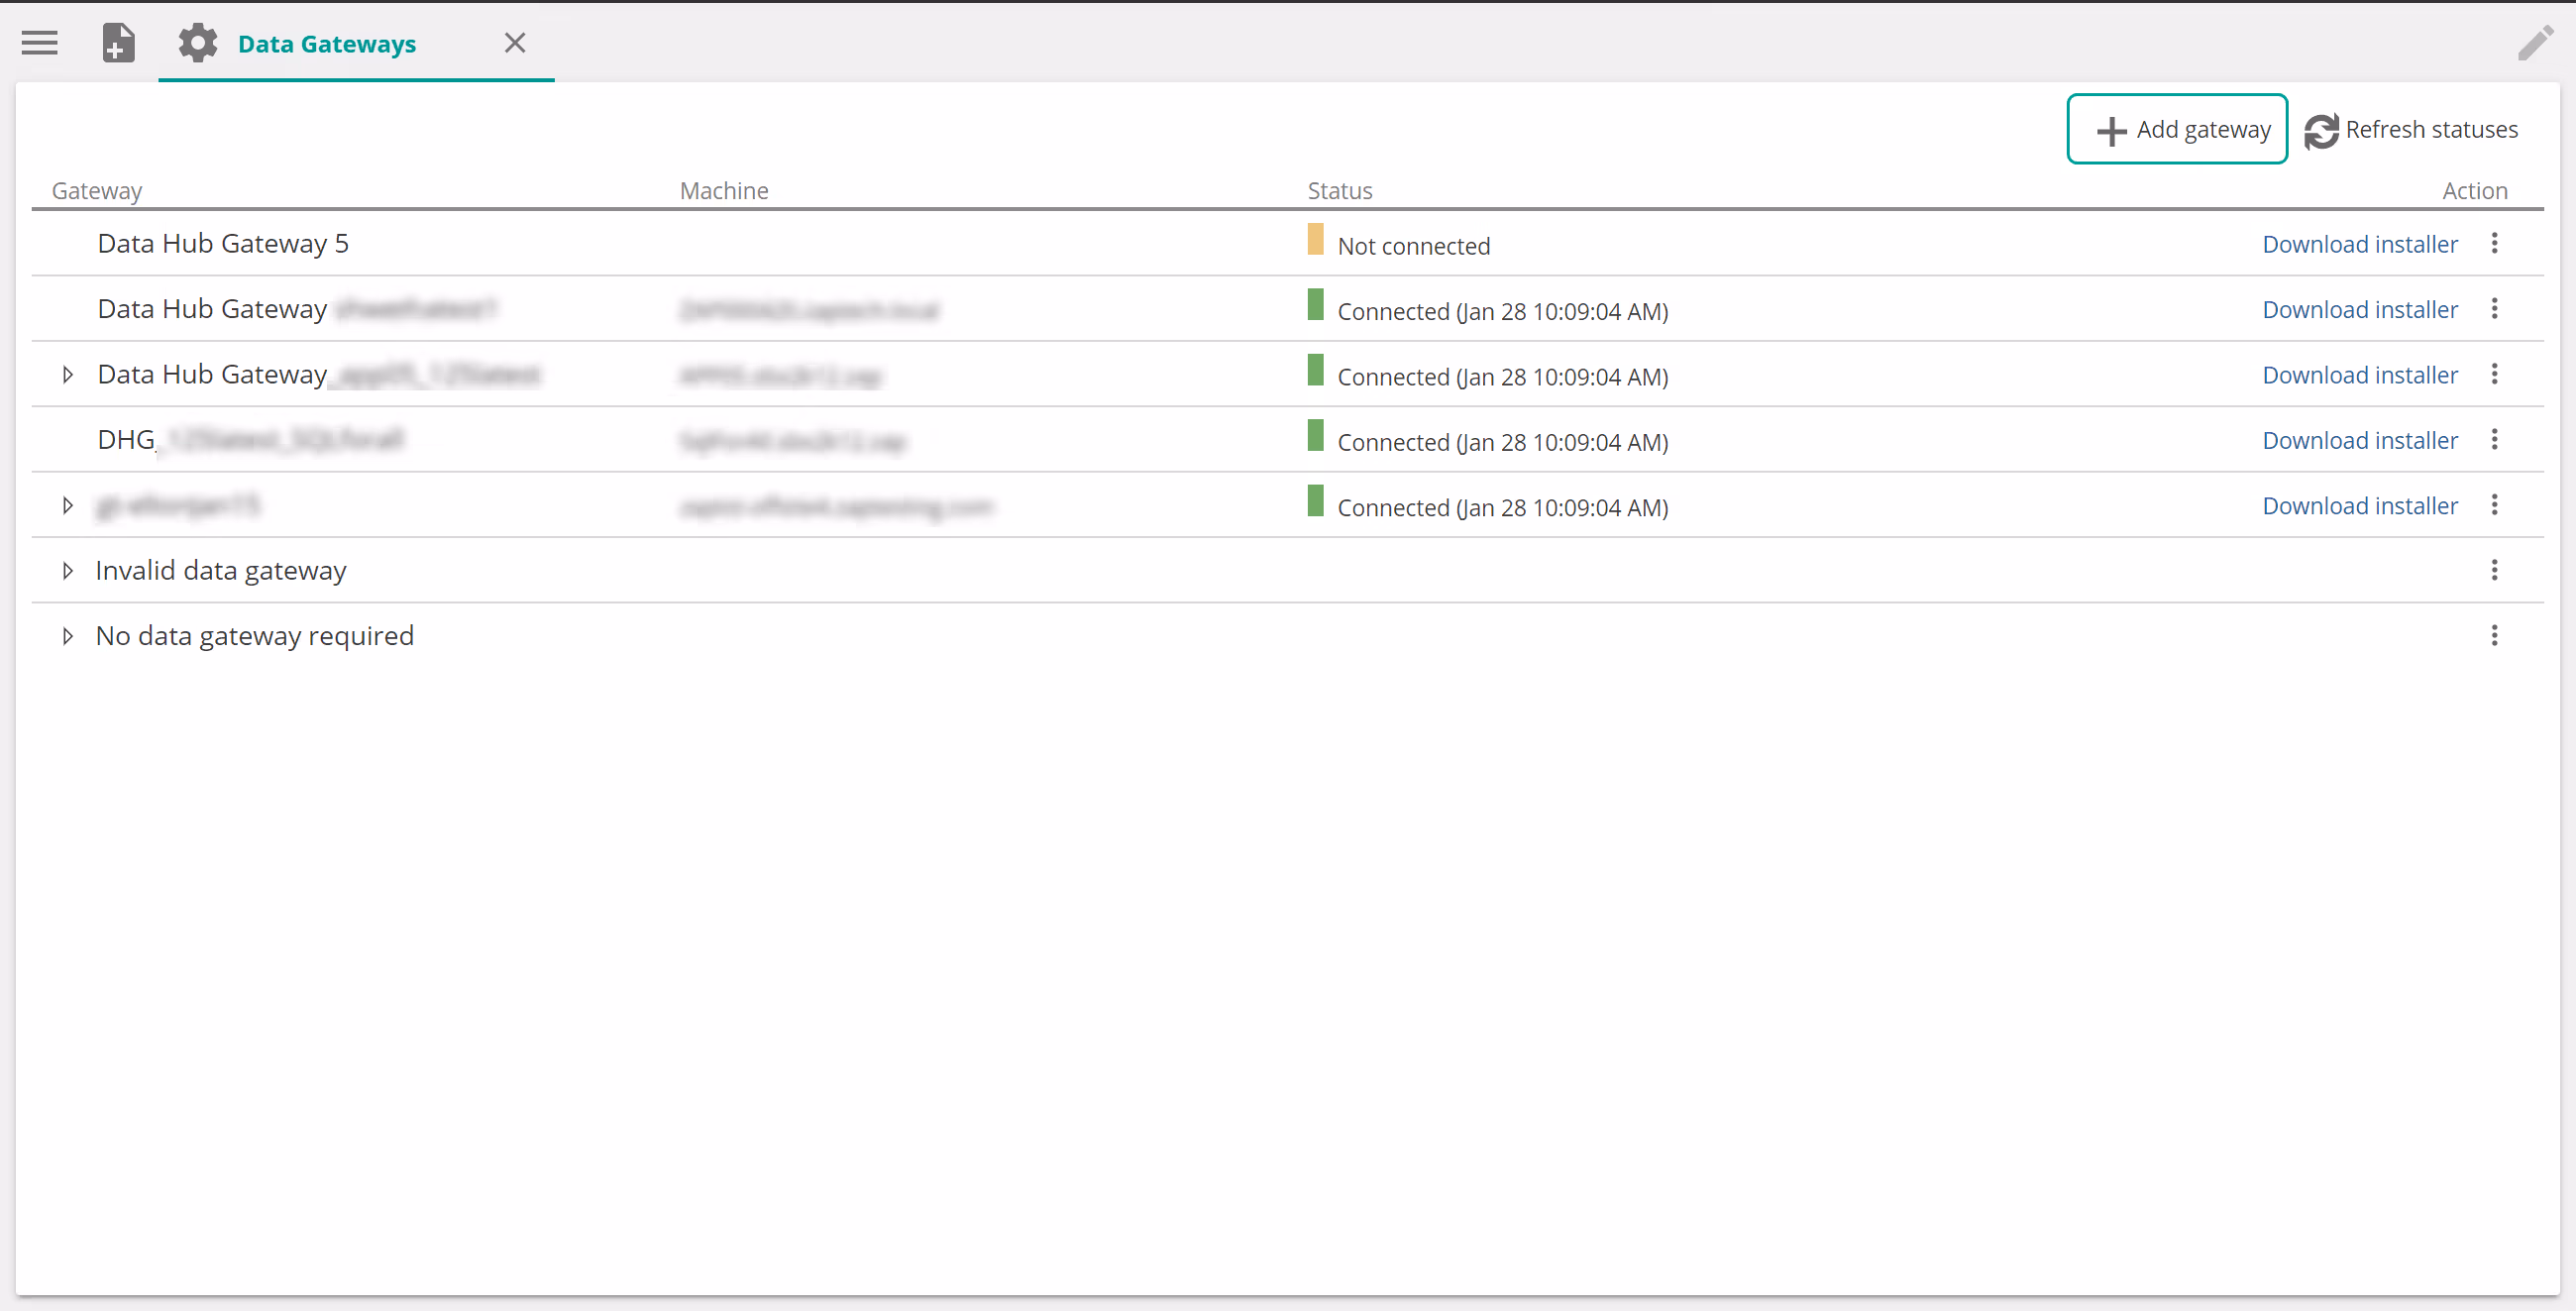Open the hamburger main menu
Screen dimensions: 2576x1311
tap(40, 43)
